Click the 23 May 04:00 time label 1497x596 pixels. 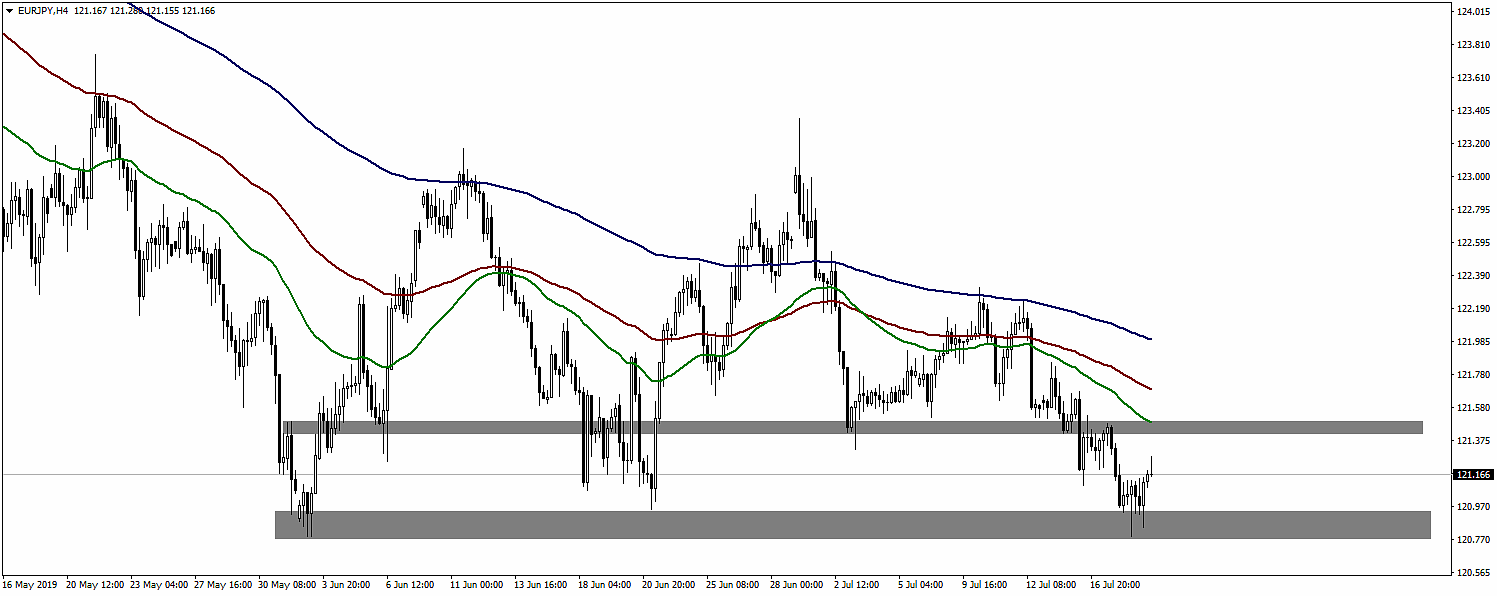click(x=157, y=583)
